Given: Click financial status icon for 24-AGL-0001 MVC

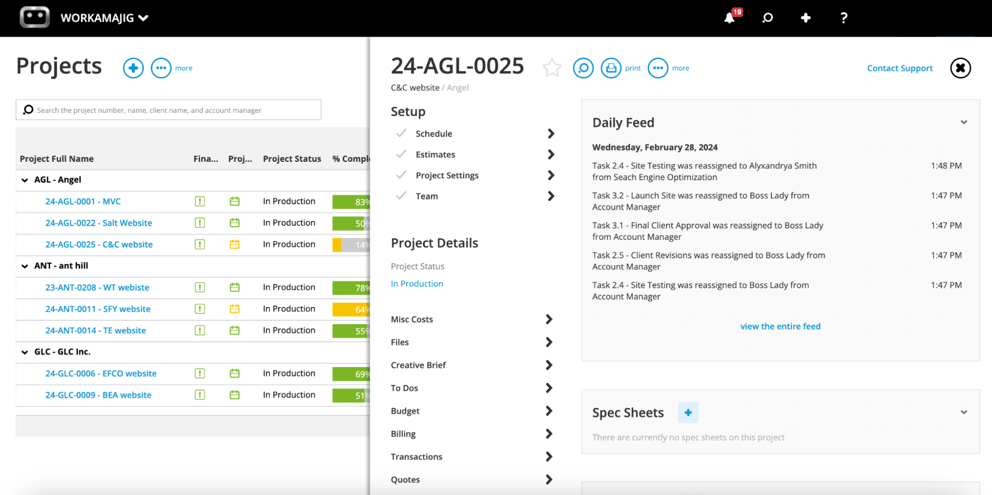Looking at the screenshot, I should [200, 201].
